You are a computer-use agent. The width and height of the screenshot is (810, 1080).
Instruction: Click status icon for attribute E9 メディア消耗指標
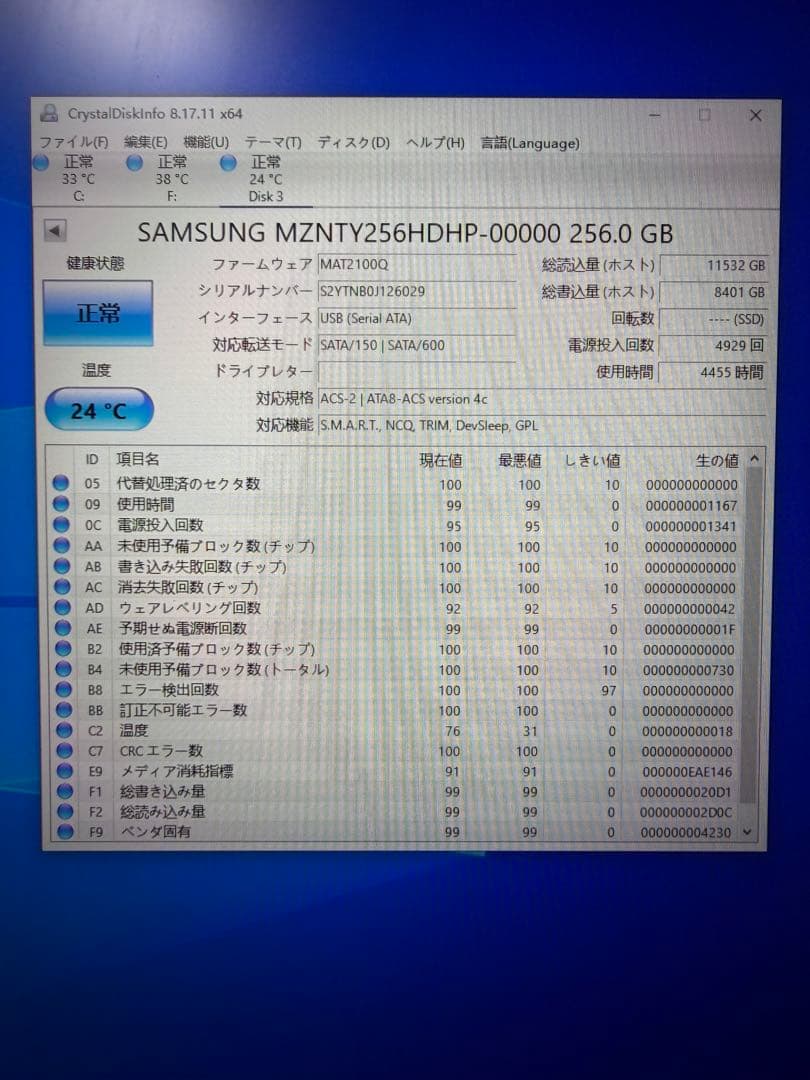click(x=65, y=771)
